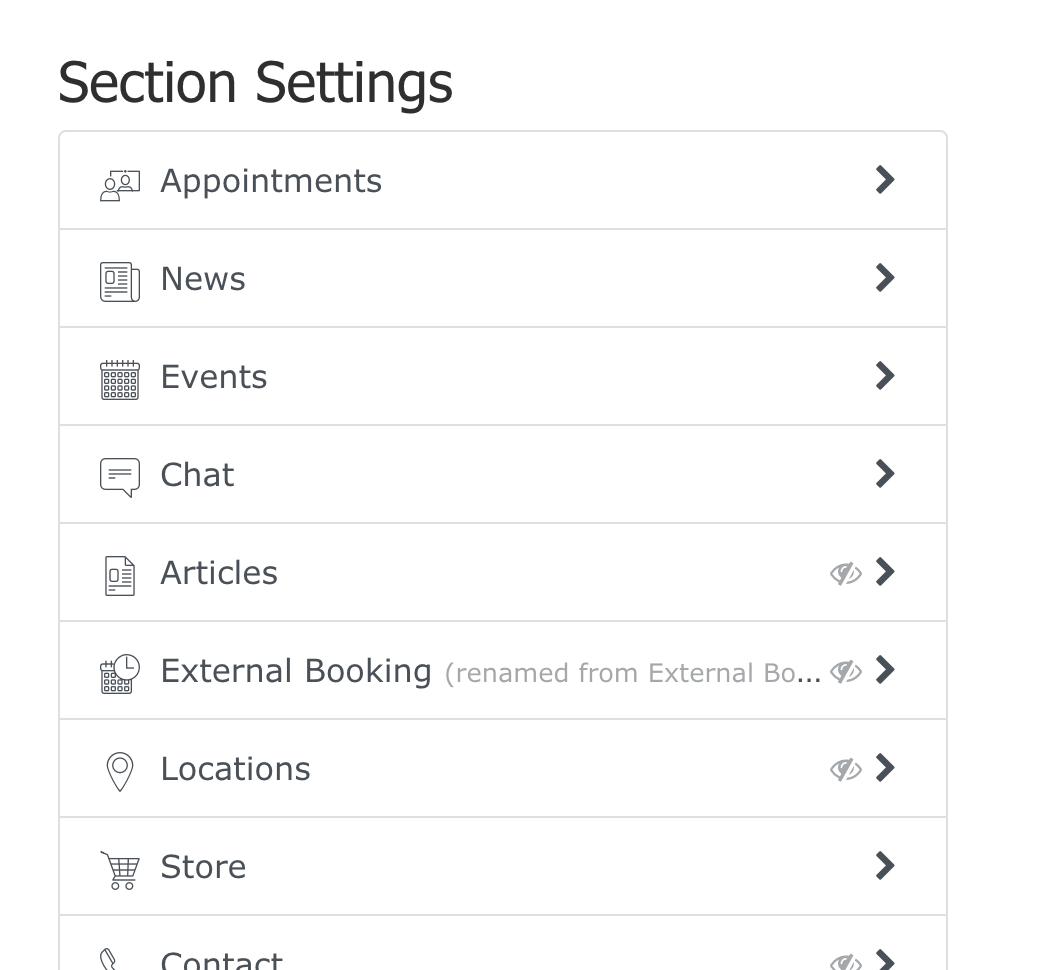The height and width of the screenshot is (970, 1038).
Task: Open the Chat section label
Action: (197, 475)
